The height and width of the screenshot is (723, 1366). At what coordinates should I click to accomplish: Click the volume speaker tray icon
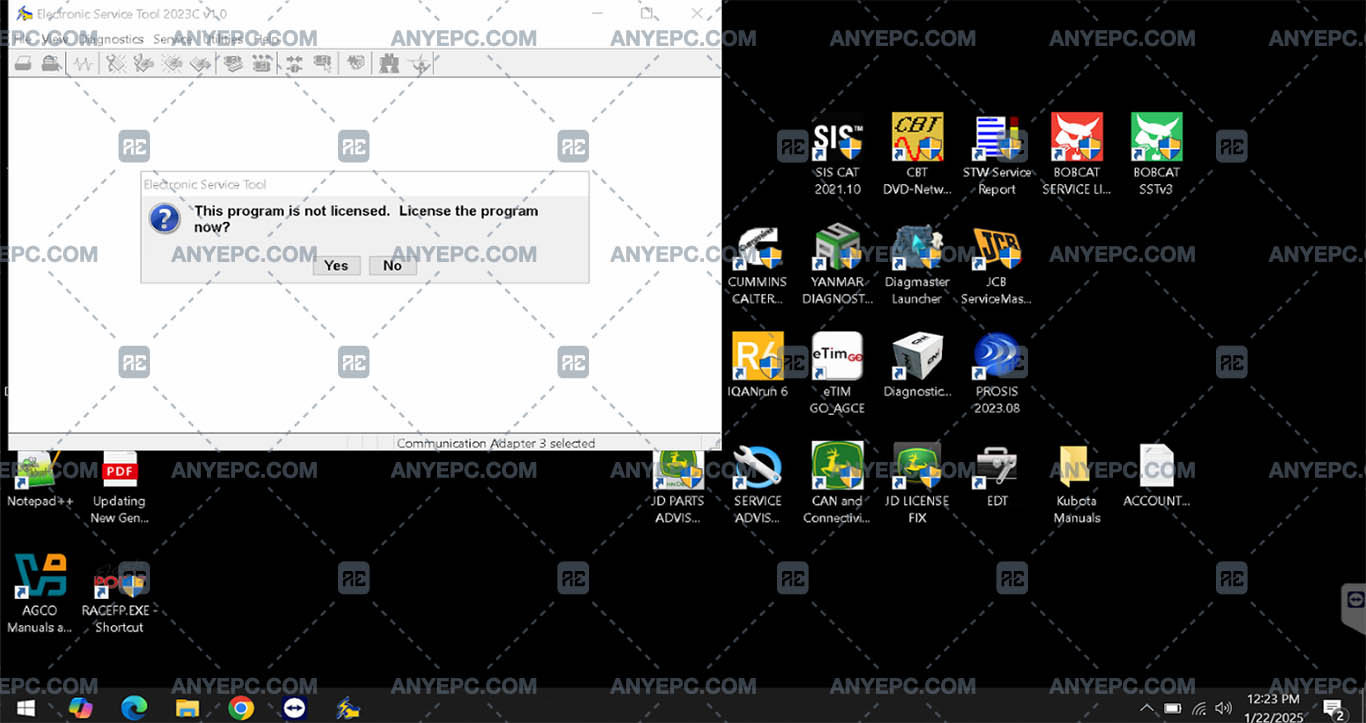[1223, 709]
